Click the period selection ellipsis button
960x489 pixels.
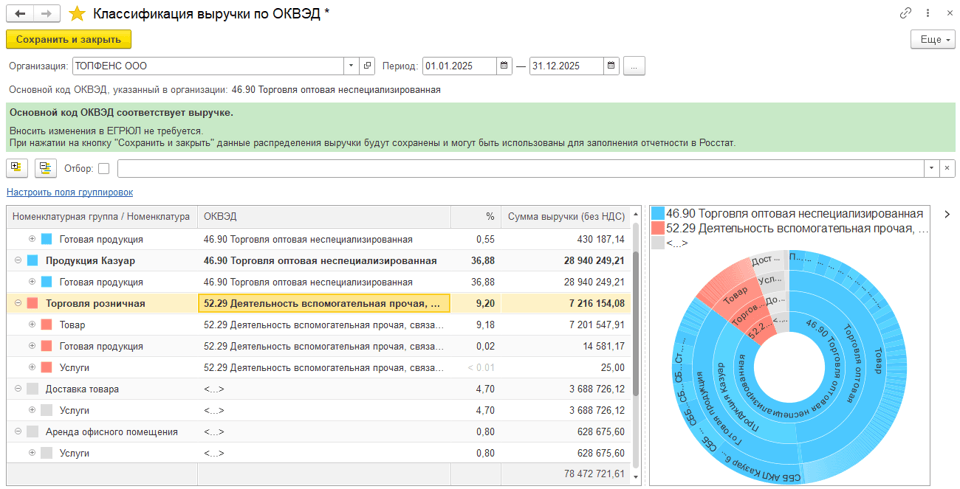[634, 66]
